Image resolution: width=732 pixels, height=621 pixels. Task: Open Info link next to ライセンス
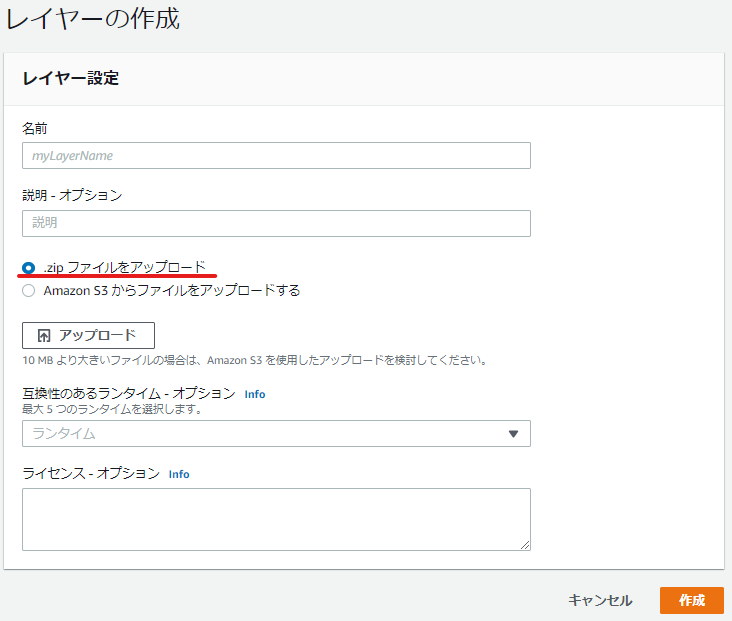point(179,474)
